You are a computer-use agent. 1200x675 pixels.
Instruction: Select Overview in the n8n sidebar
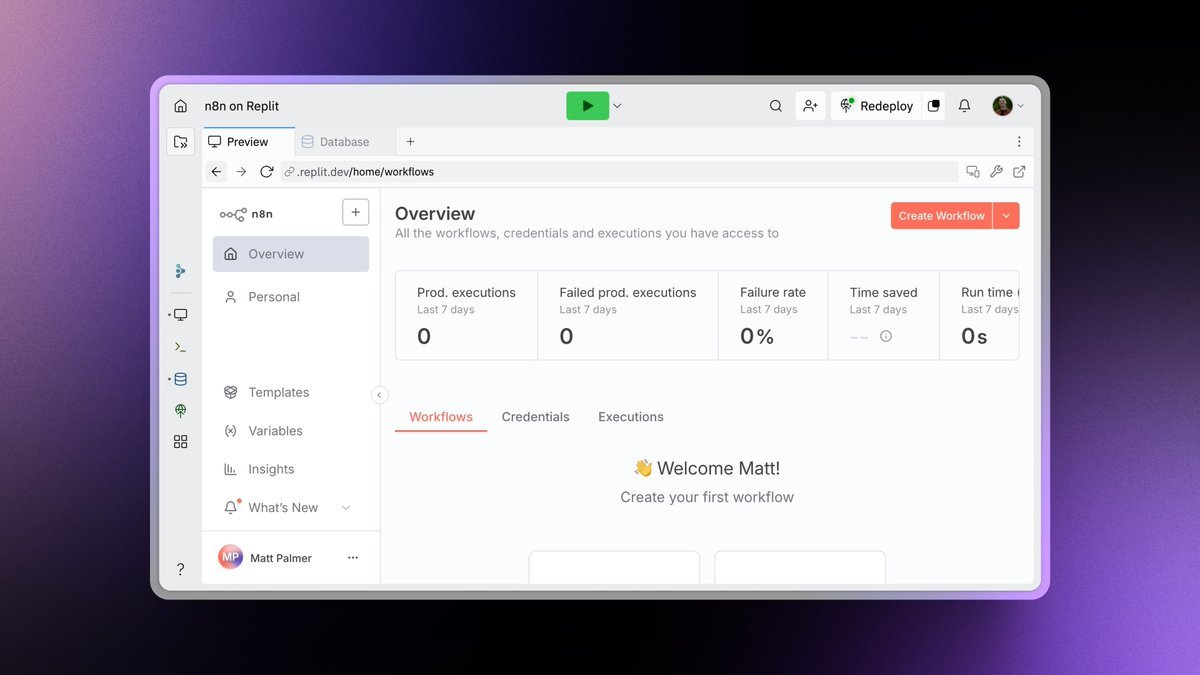291,254
